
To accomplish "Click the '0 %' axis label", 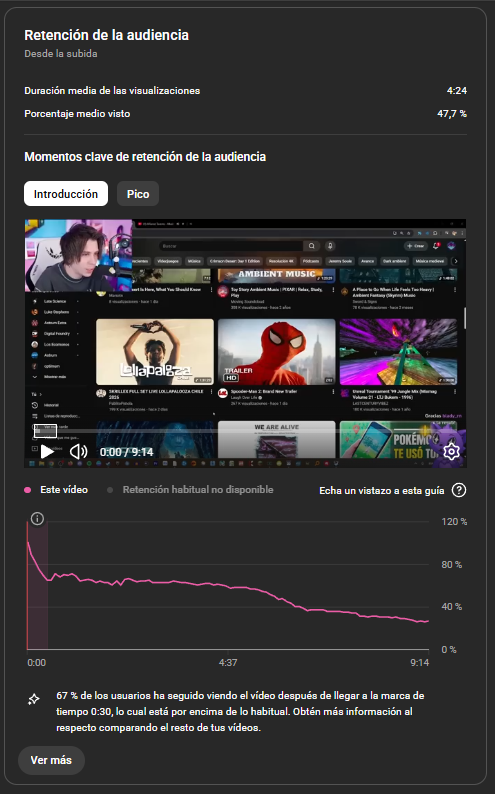I will click(x=448, y=650).
